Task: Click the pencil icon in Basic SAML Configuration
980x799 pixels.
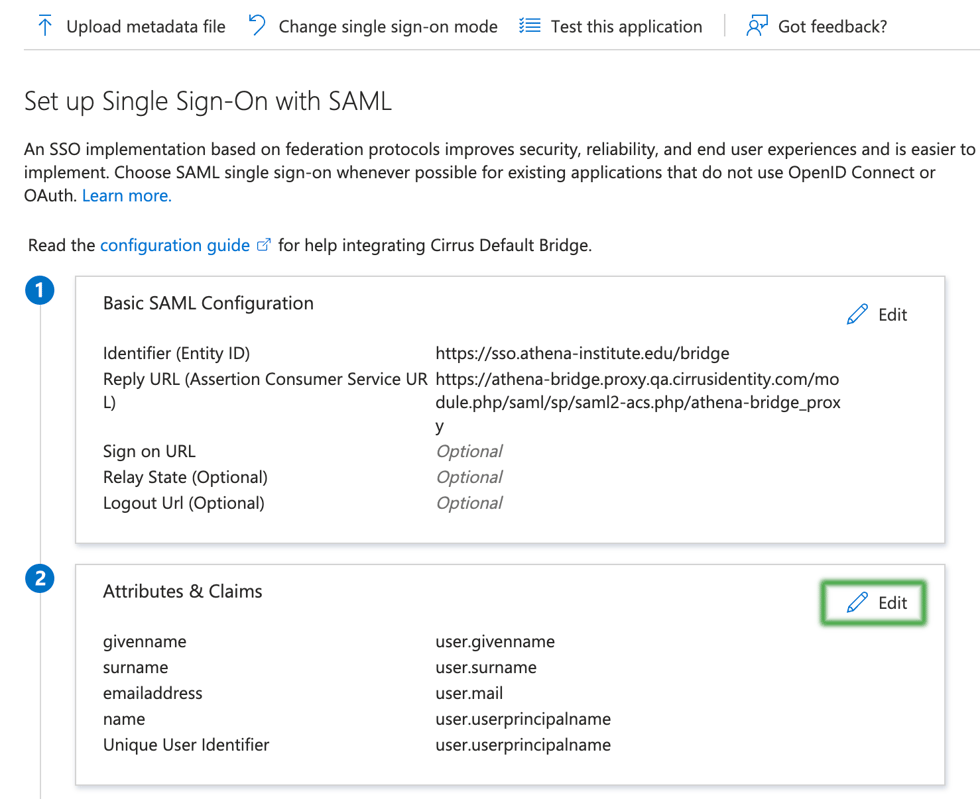Action: [x=857, y=315]
